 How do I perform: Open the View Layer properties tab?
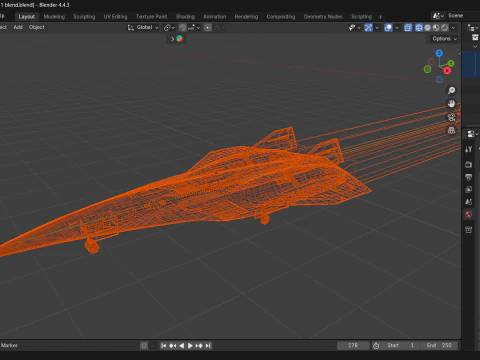coord(469,189)
